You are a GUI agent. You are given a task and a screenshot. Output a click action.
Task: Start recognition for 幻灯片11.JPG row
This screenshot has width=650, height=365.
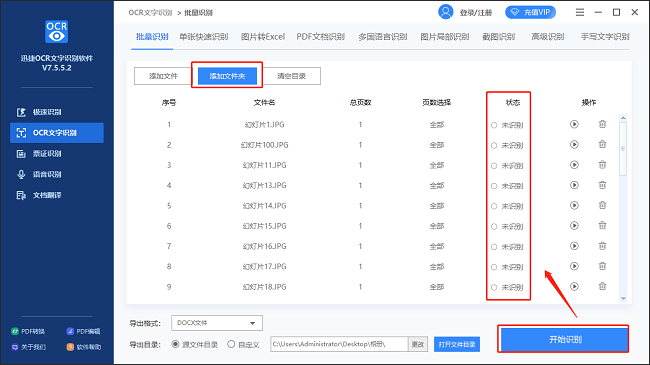pos(574,165)
